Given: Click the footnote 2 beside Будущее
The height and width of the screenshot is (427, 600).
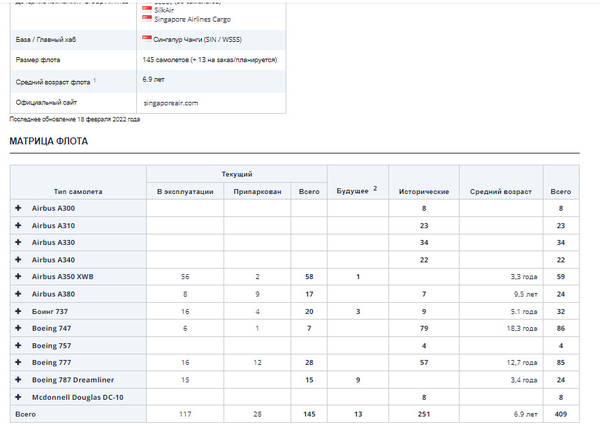Looking at the screenshot, I should pyautogui.click(x=375, y=188).
